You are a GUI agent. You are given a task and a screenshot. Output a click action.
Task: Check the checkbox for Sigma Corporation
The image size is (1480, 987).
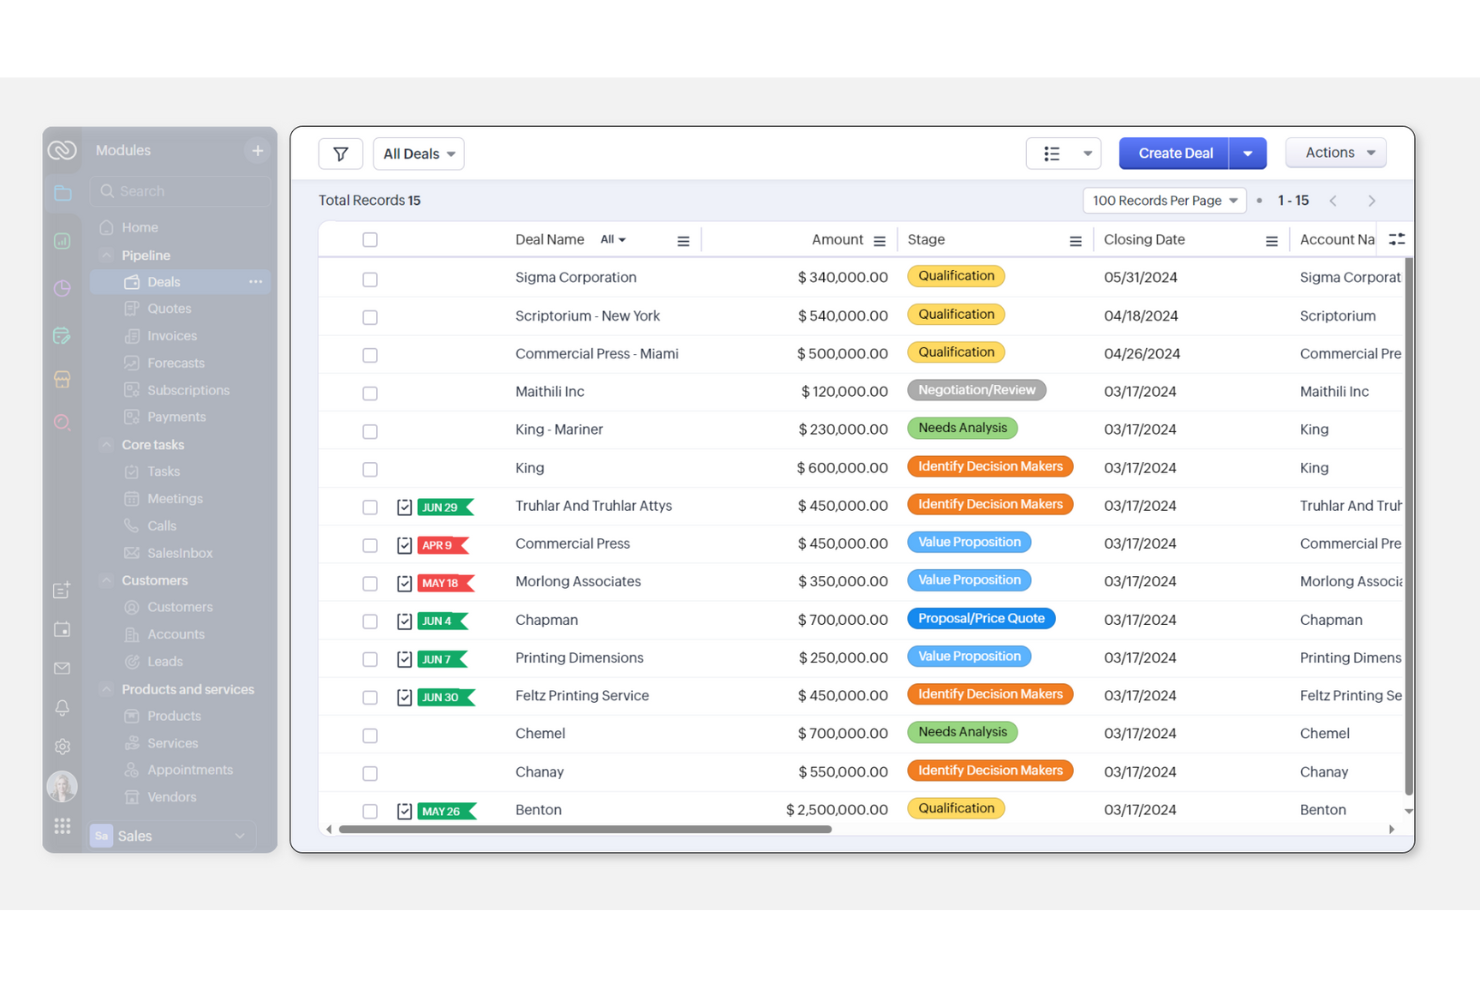point(370,279)
